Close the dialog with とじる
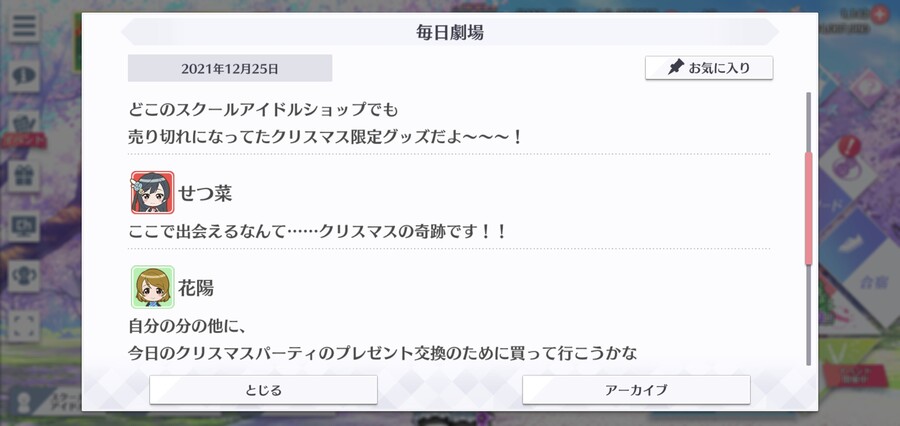Screen dimensions: 900x426 [263, 390]
